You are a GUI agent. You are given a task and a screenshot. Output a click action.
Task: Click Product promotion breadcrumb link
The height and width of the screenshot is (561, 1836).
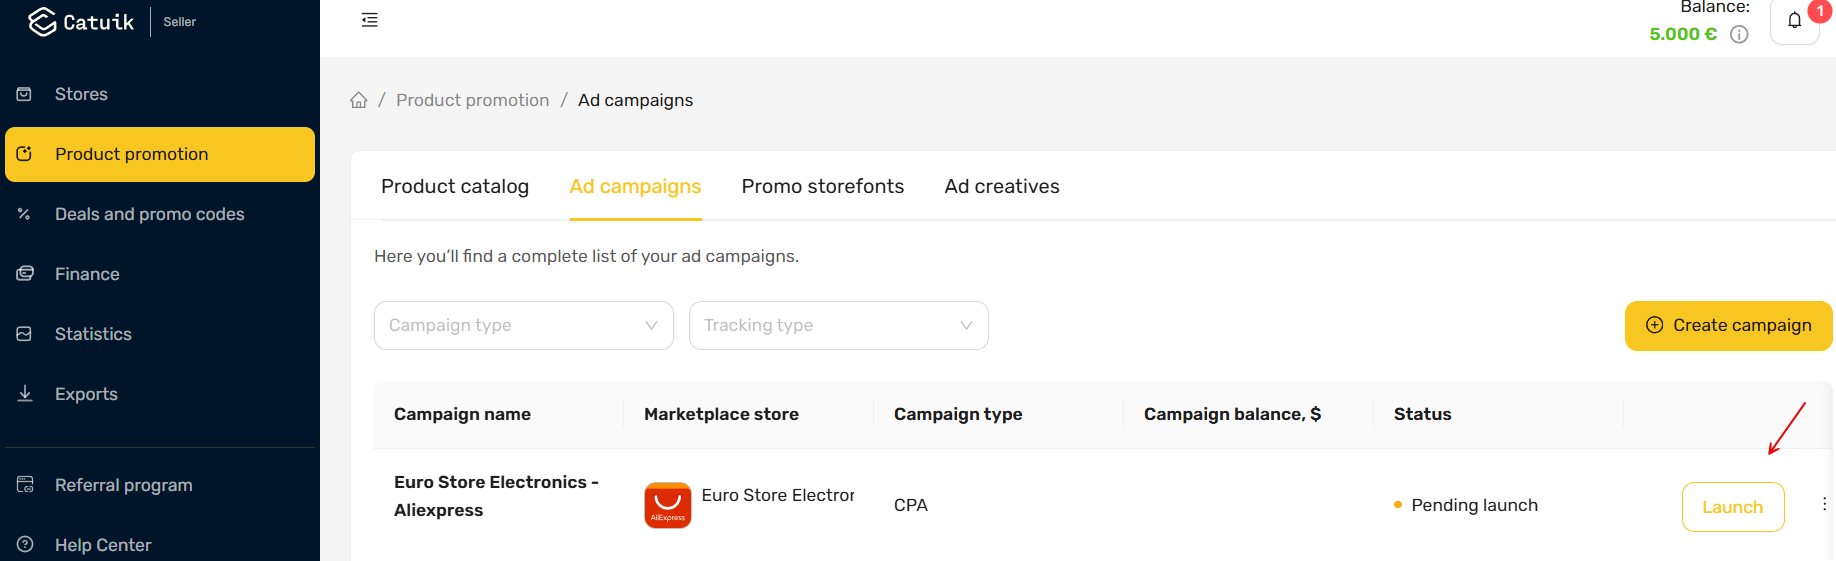(473, 100)
